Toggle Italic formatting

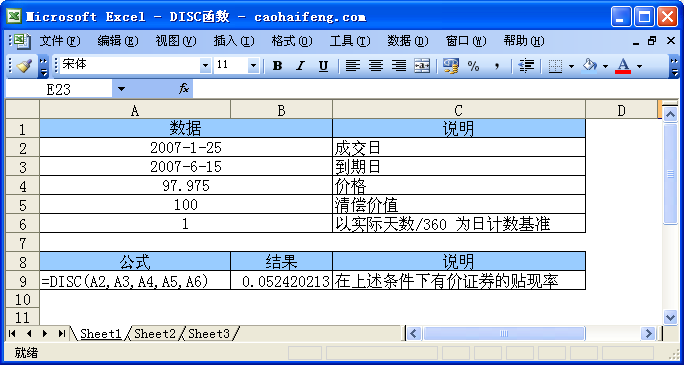[x=300, y=66]
